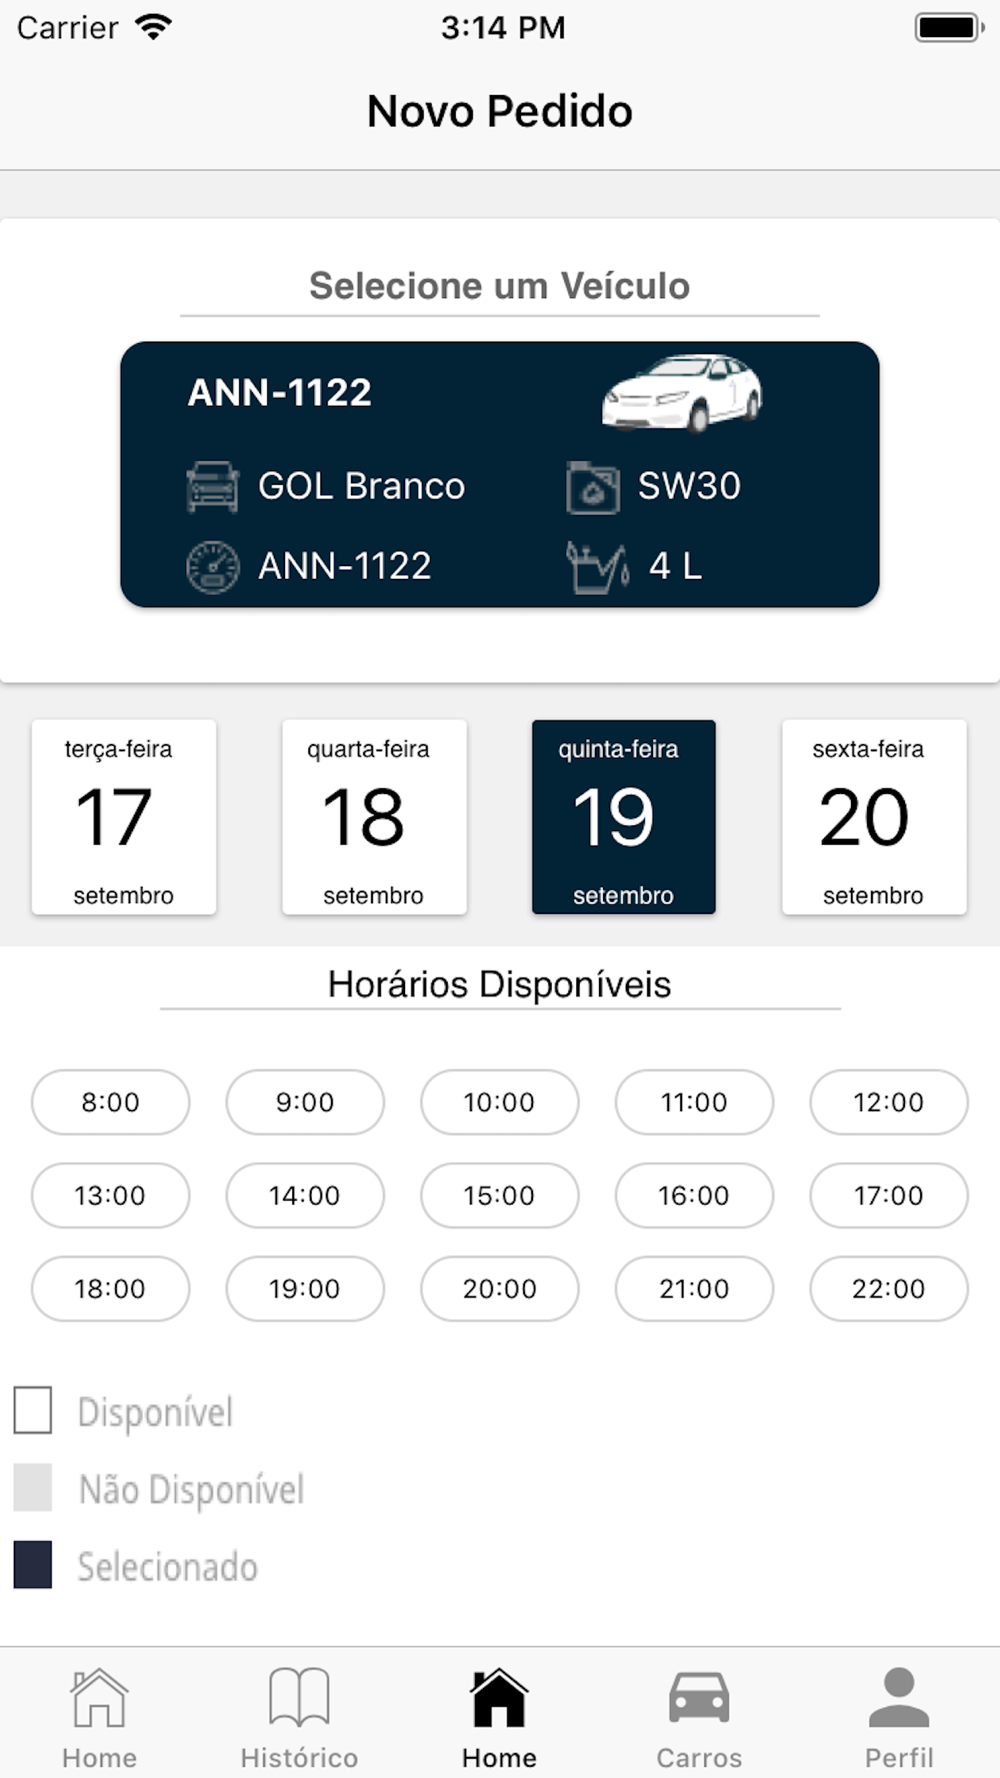
Task: Click the oil can icon beside SW30
Action: (593, 487)
